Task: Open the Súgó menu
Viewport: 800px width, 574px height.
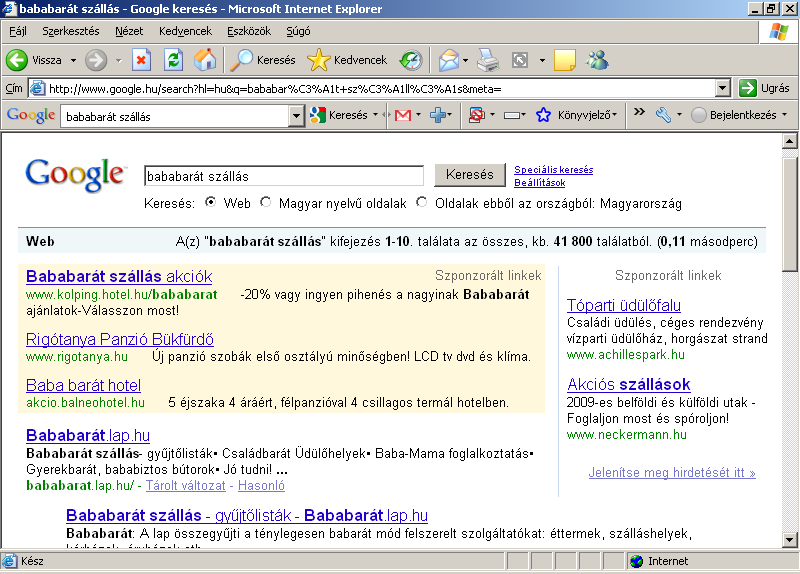Action: coord(298,31)
